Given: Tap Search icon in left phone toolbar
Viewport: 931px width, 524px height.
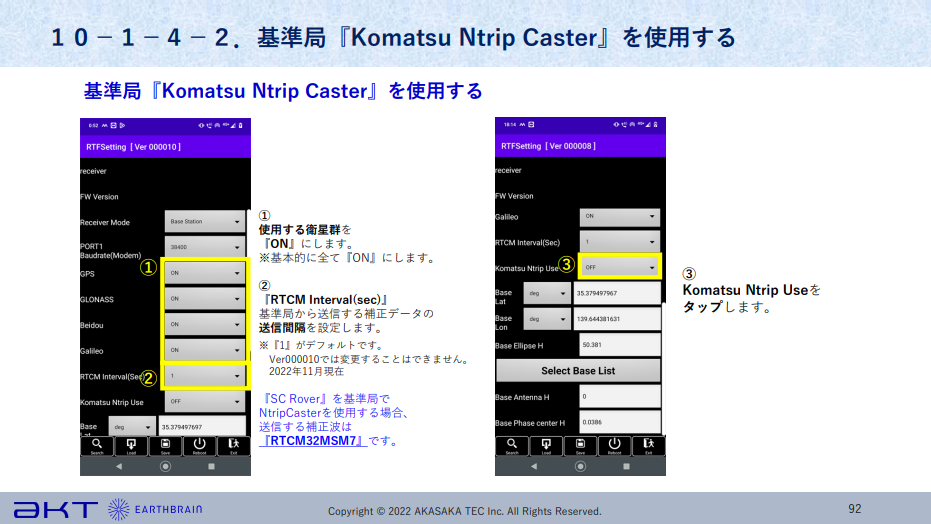Looking at the screenshot, I should coord(97,446).
